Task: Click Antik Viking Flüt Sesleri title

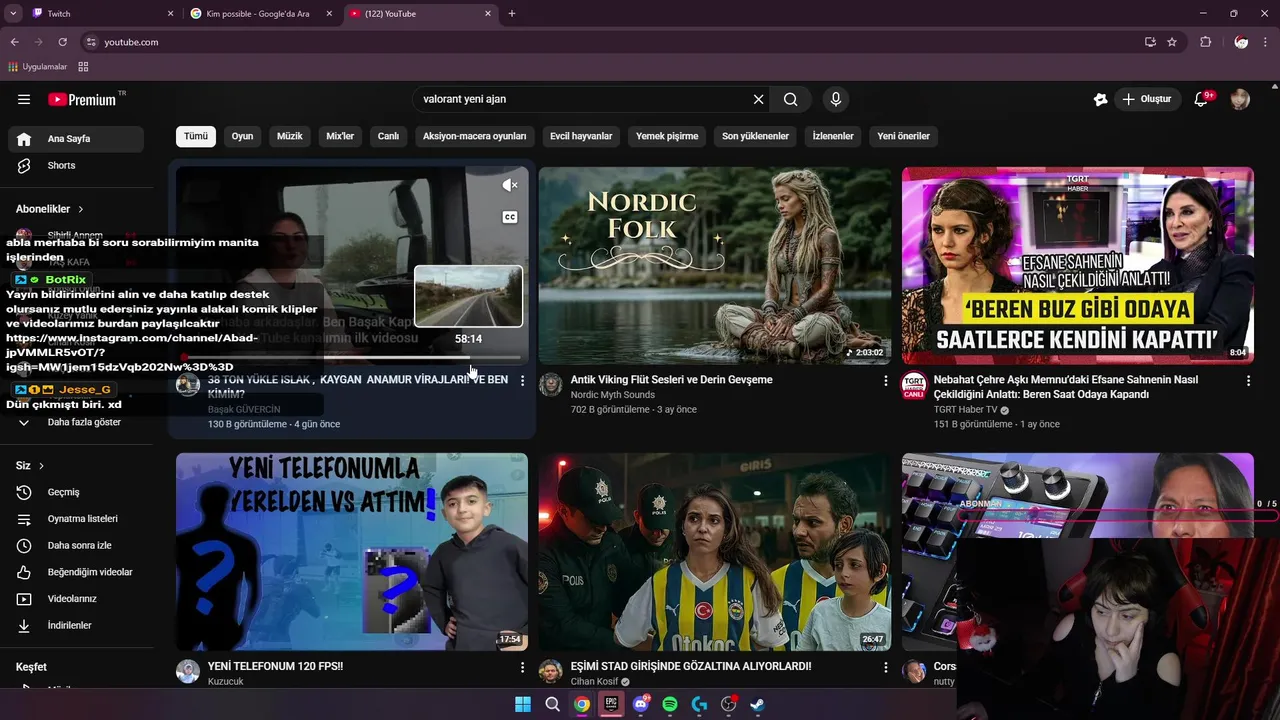Action: tap(671, 380)
